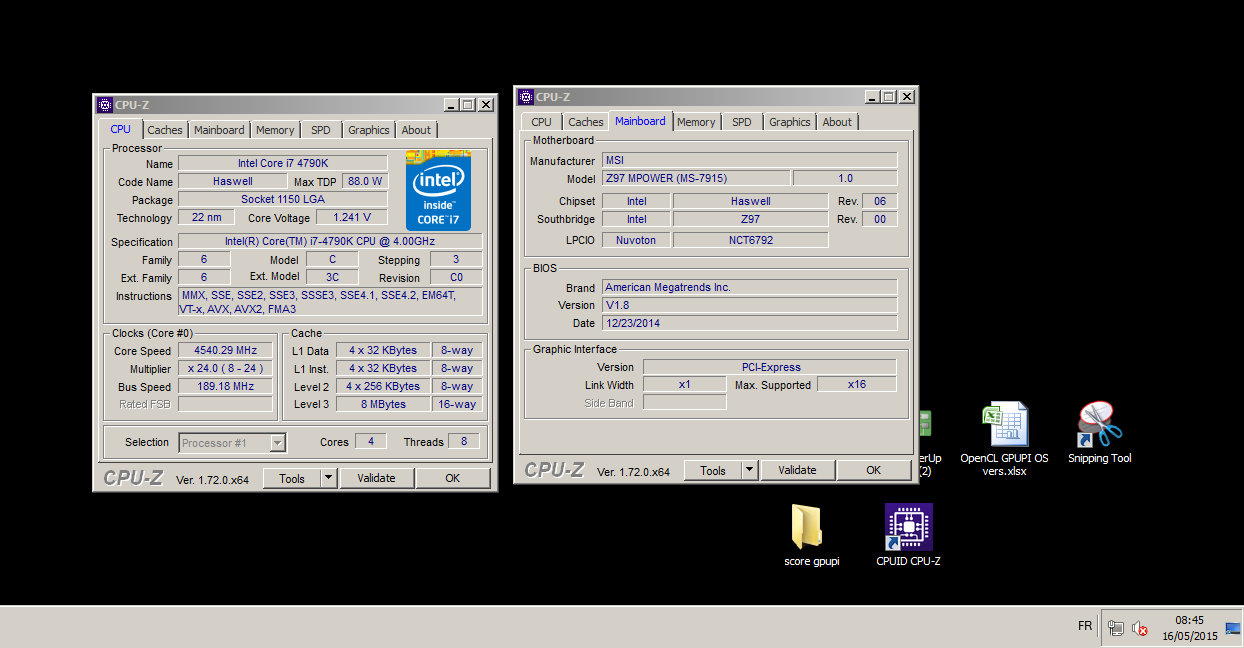Image resolution: width=1244 pixels, height=648 pixels.
Task: Click the Name field showing Intel Core i7 4790K
Action: [x=282, y=163]
